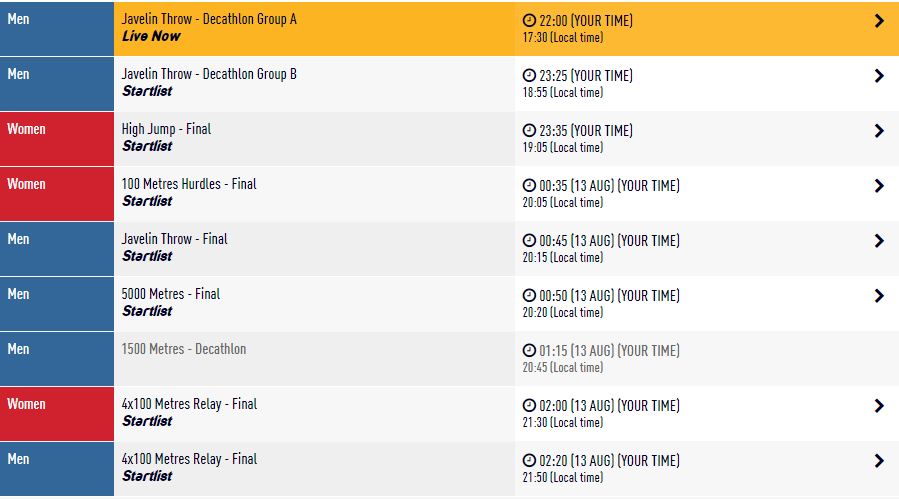
Task: Click the 100 Metres Hurdles Final chevron arrow
Action: coord(879,186)
